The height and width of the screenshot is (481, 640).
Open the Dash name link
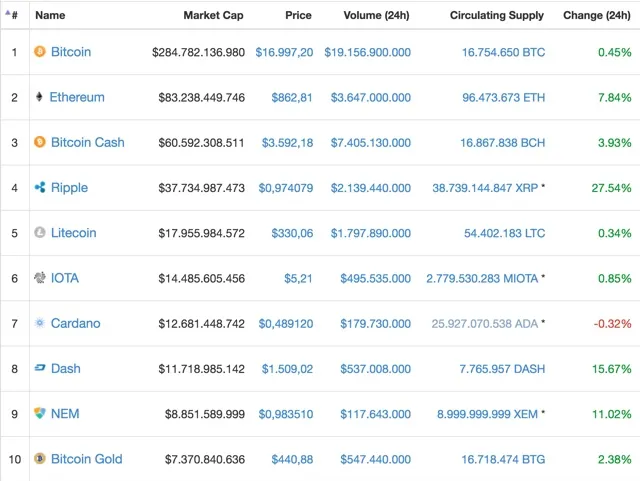66,369
